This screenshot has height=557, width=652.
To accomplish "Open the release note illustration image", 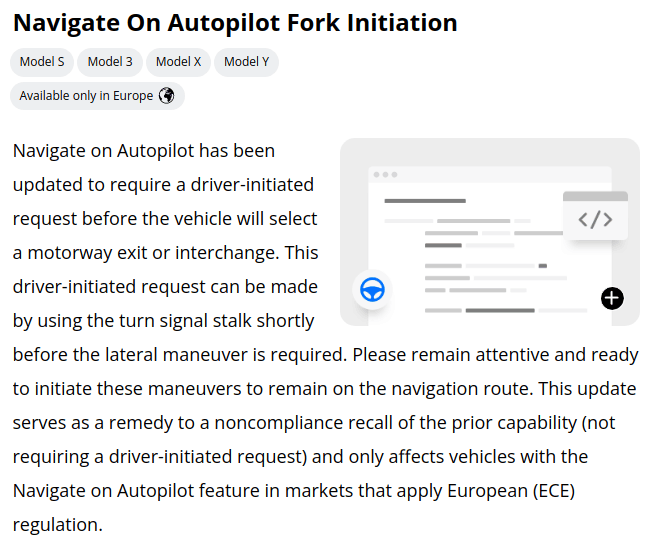I will [x=490, y=232].
